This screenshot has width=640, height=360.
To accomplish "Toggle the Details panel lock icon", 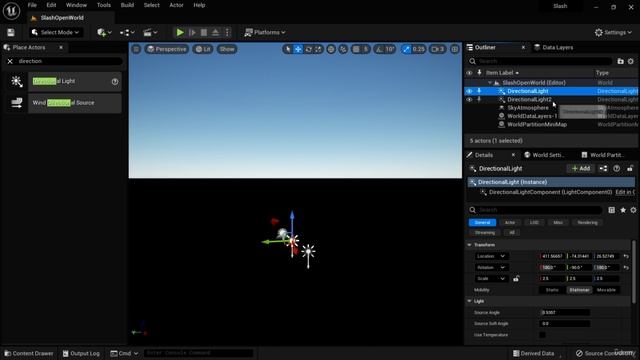I will coord(630,169).
